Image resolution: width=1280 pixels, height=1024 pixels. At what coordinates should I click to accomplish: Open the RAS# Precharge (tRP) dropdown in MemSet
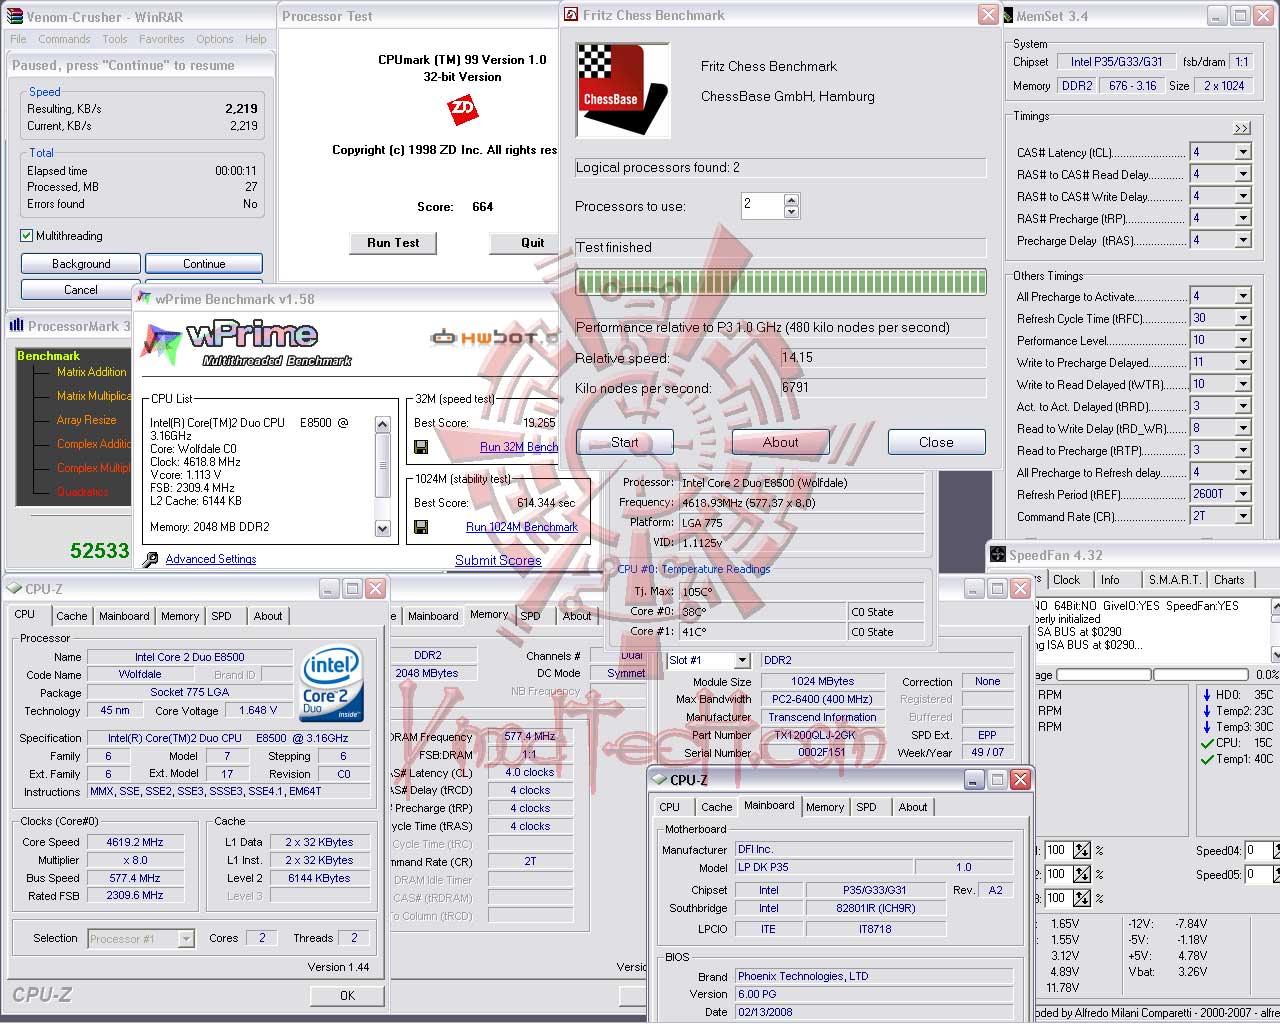tap(1243, 218)
